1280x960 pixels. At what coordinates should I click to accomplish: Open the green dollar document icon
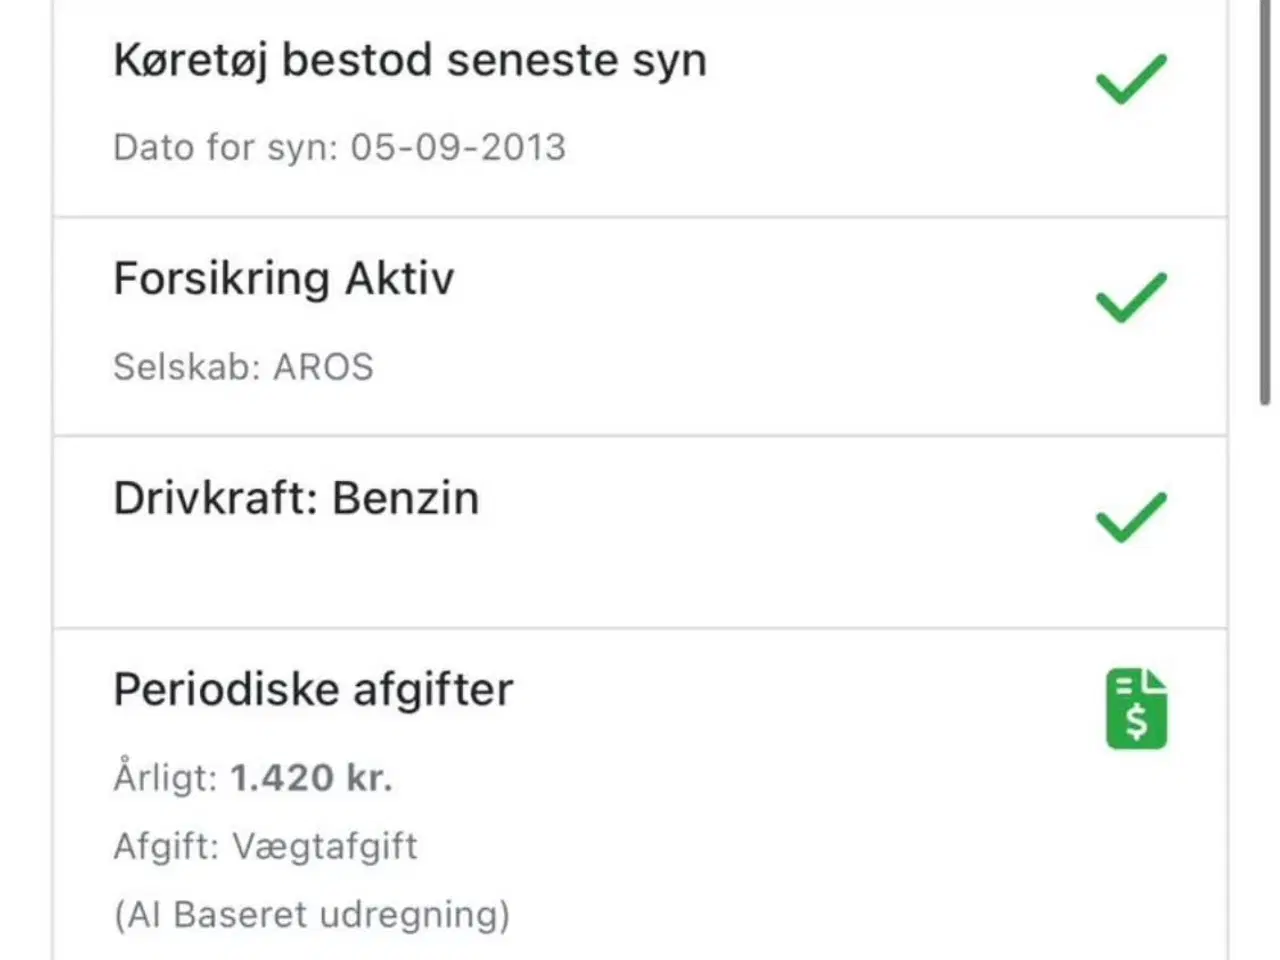tap(1136, 709)
